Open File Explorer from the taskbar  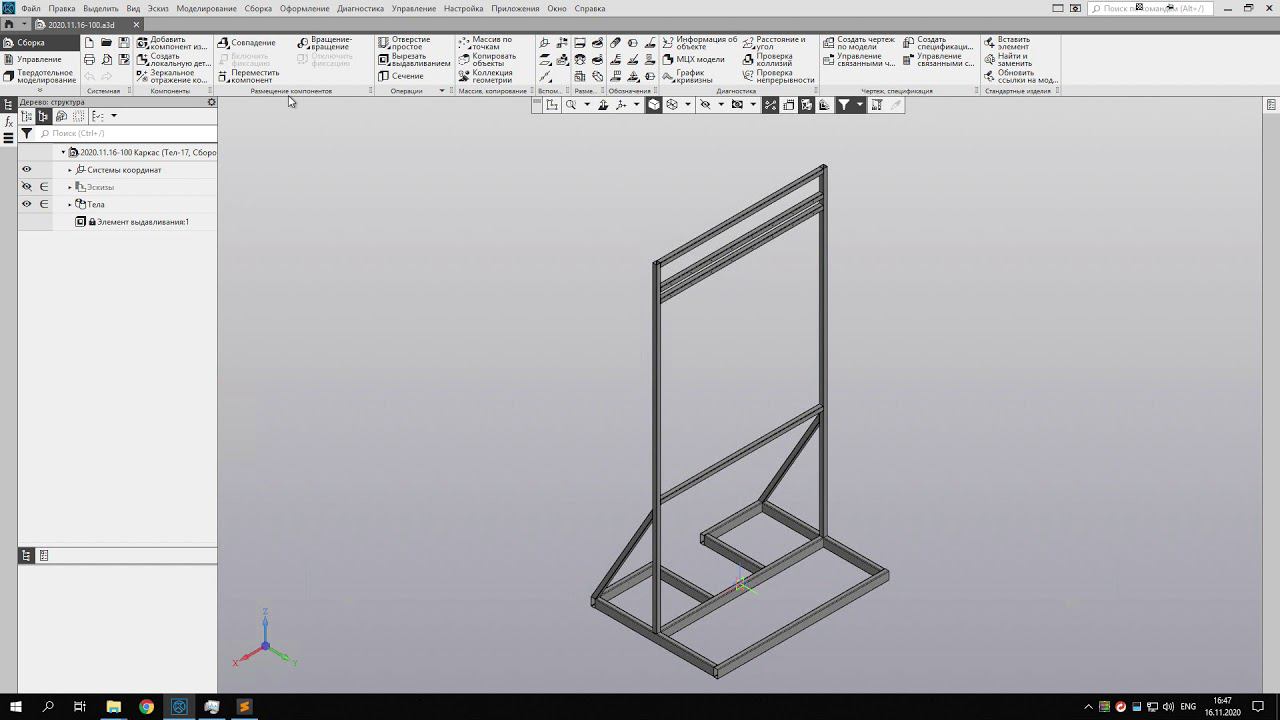(114, 707)
